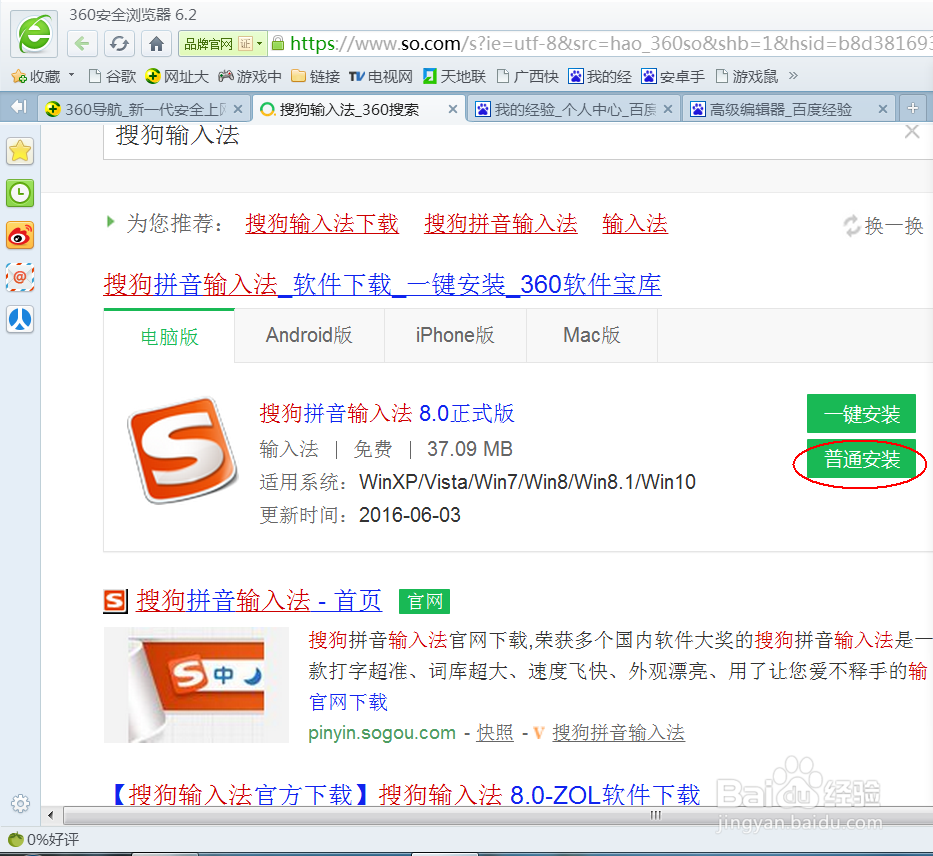The width and height of the screenshot is (933, 856).
Task: Open a new tab with the plus button
Action: point(913,108)
